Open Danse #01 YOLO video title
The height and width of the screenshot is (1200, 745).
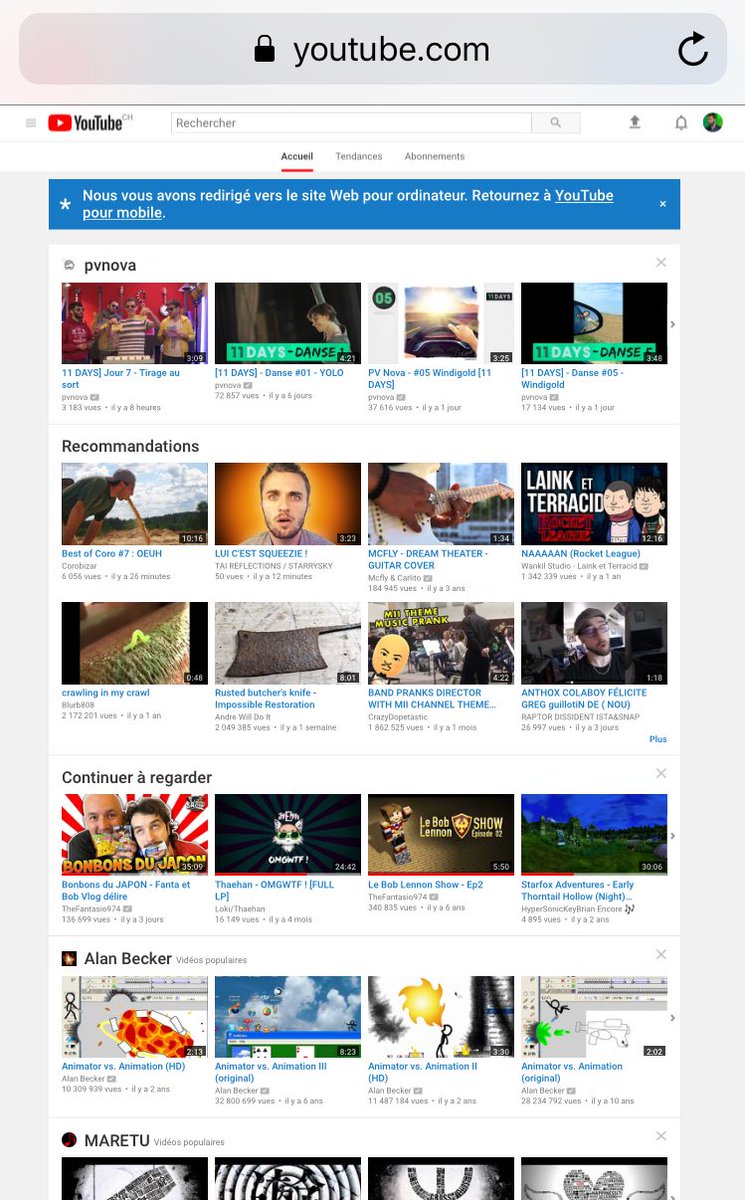(x=279, y=373)
